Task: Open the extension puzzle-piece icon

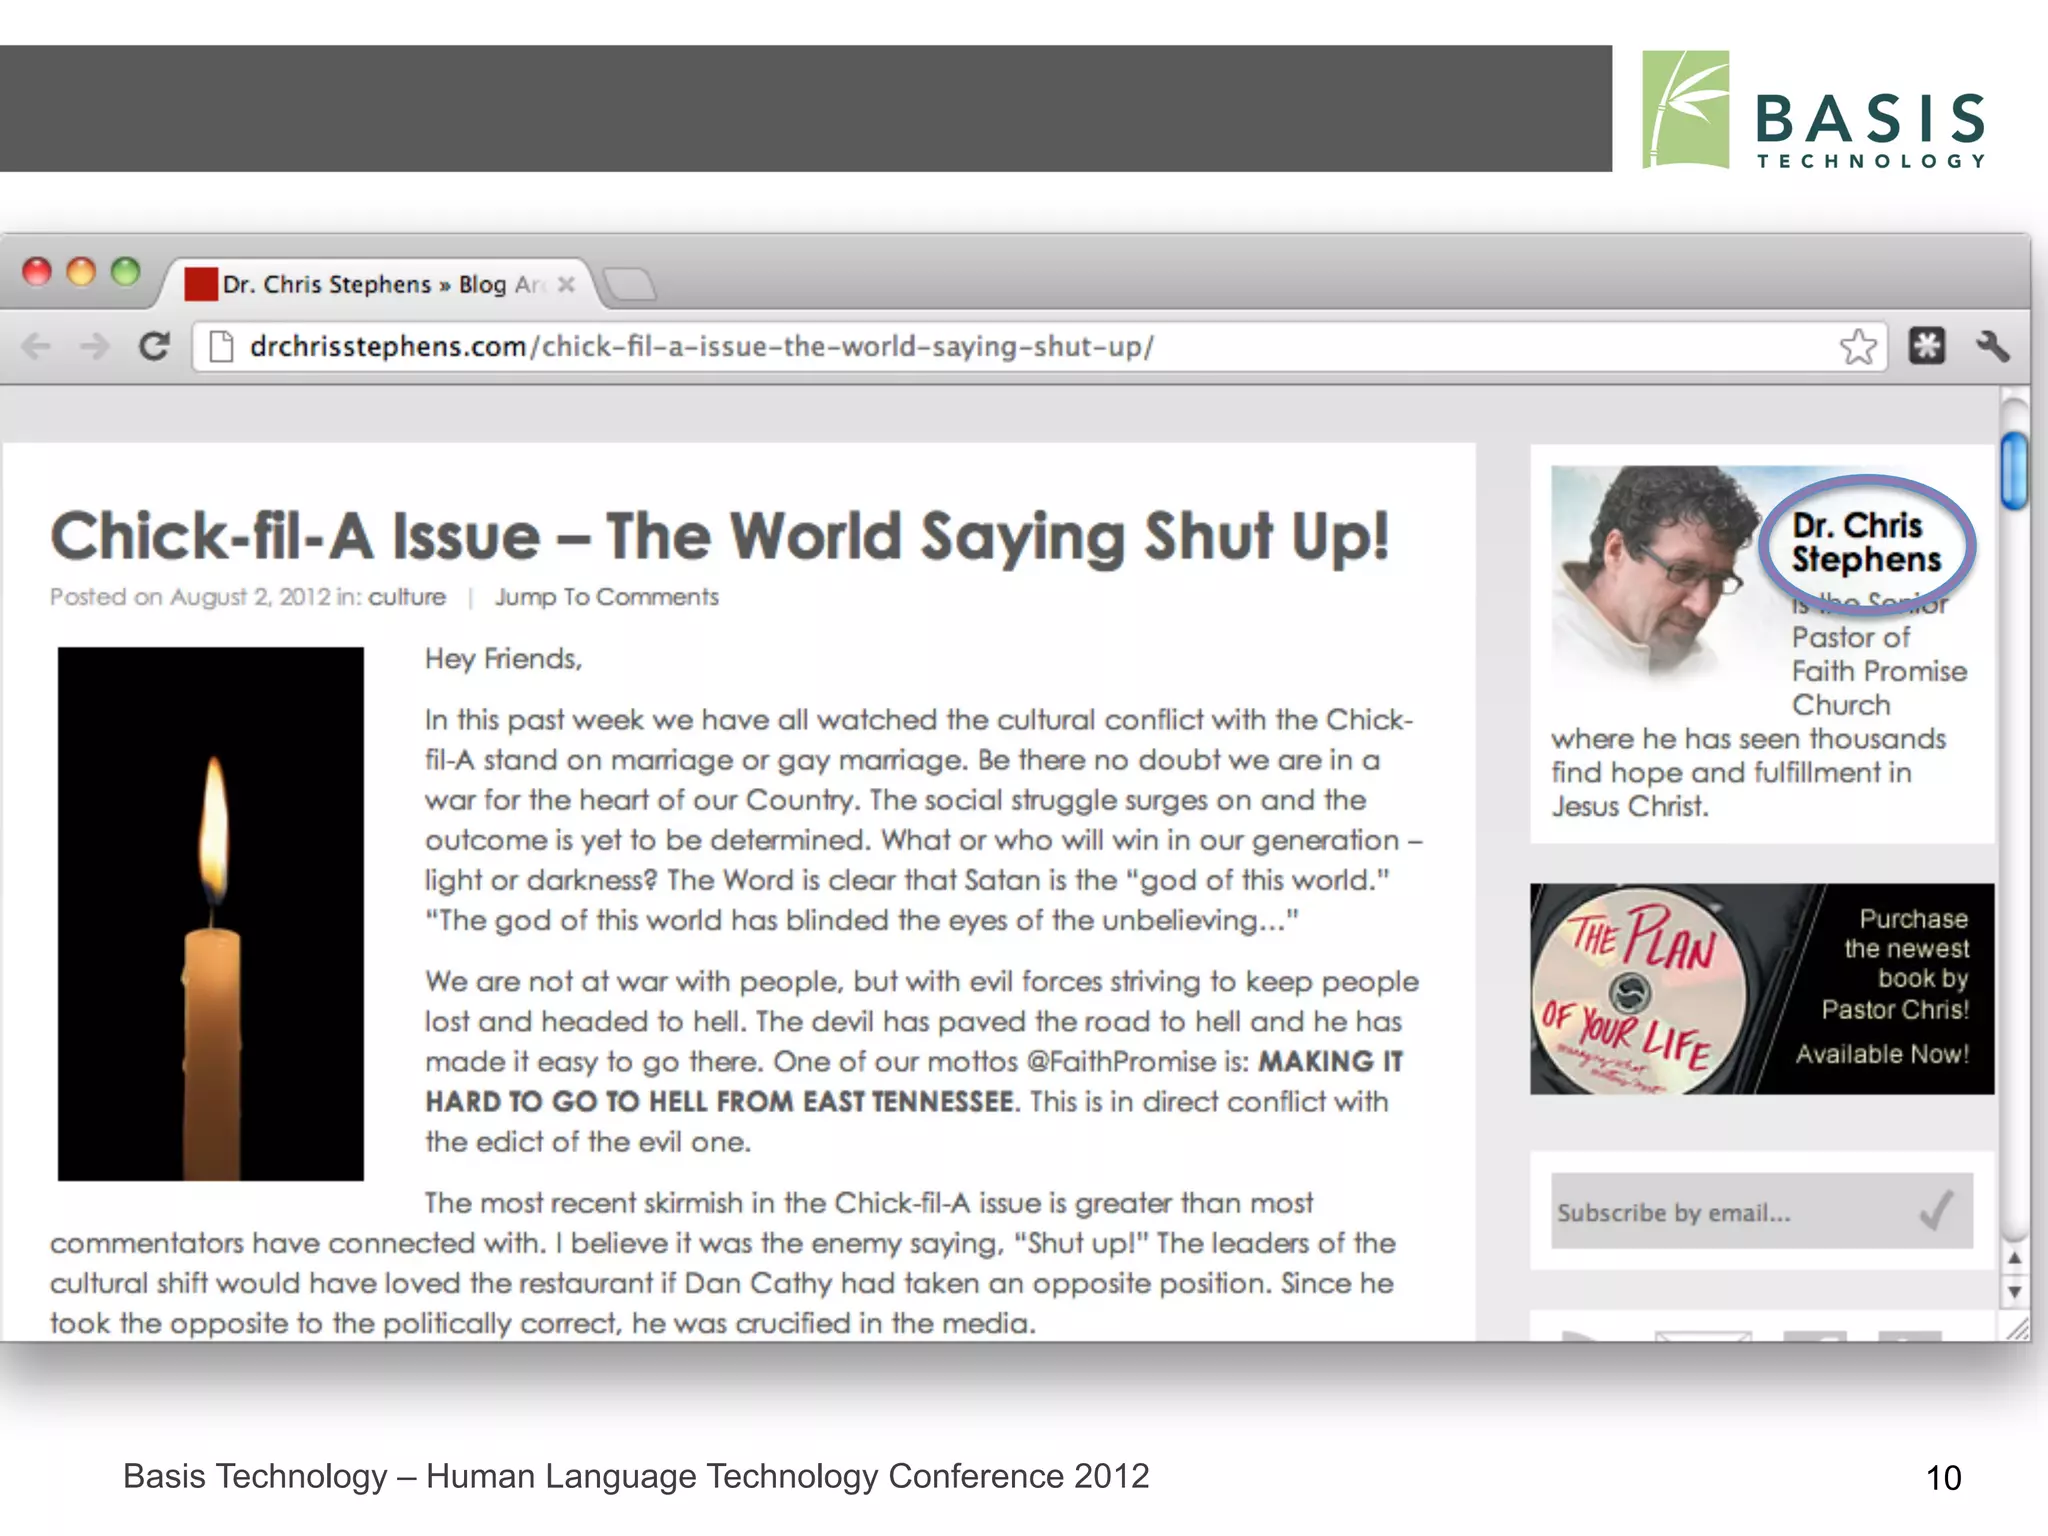Action: [x=1927, y=346]
